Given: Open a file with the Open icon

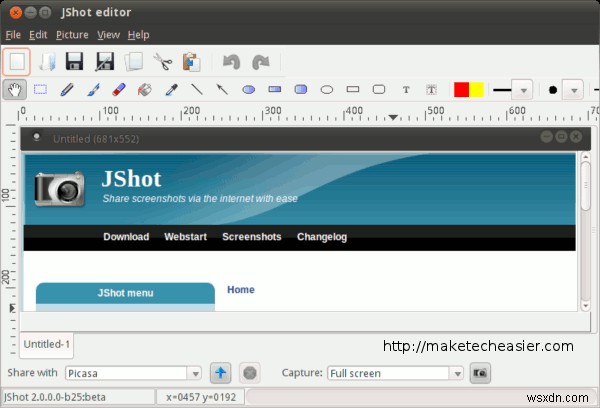Looking at the screenshot, I should (x=48, y=62).
